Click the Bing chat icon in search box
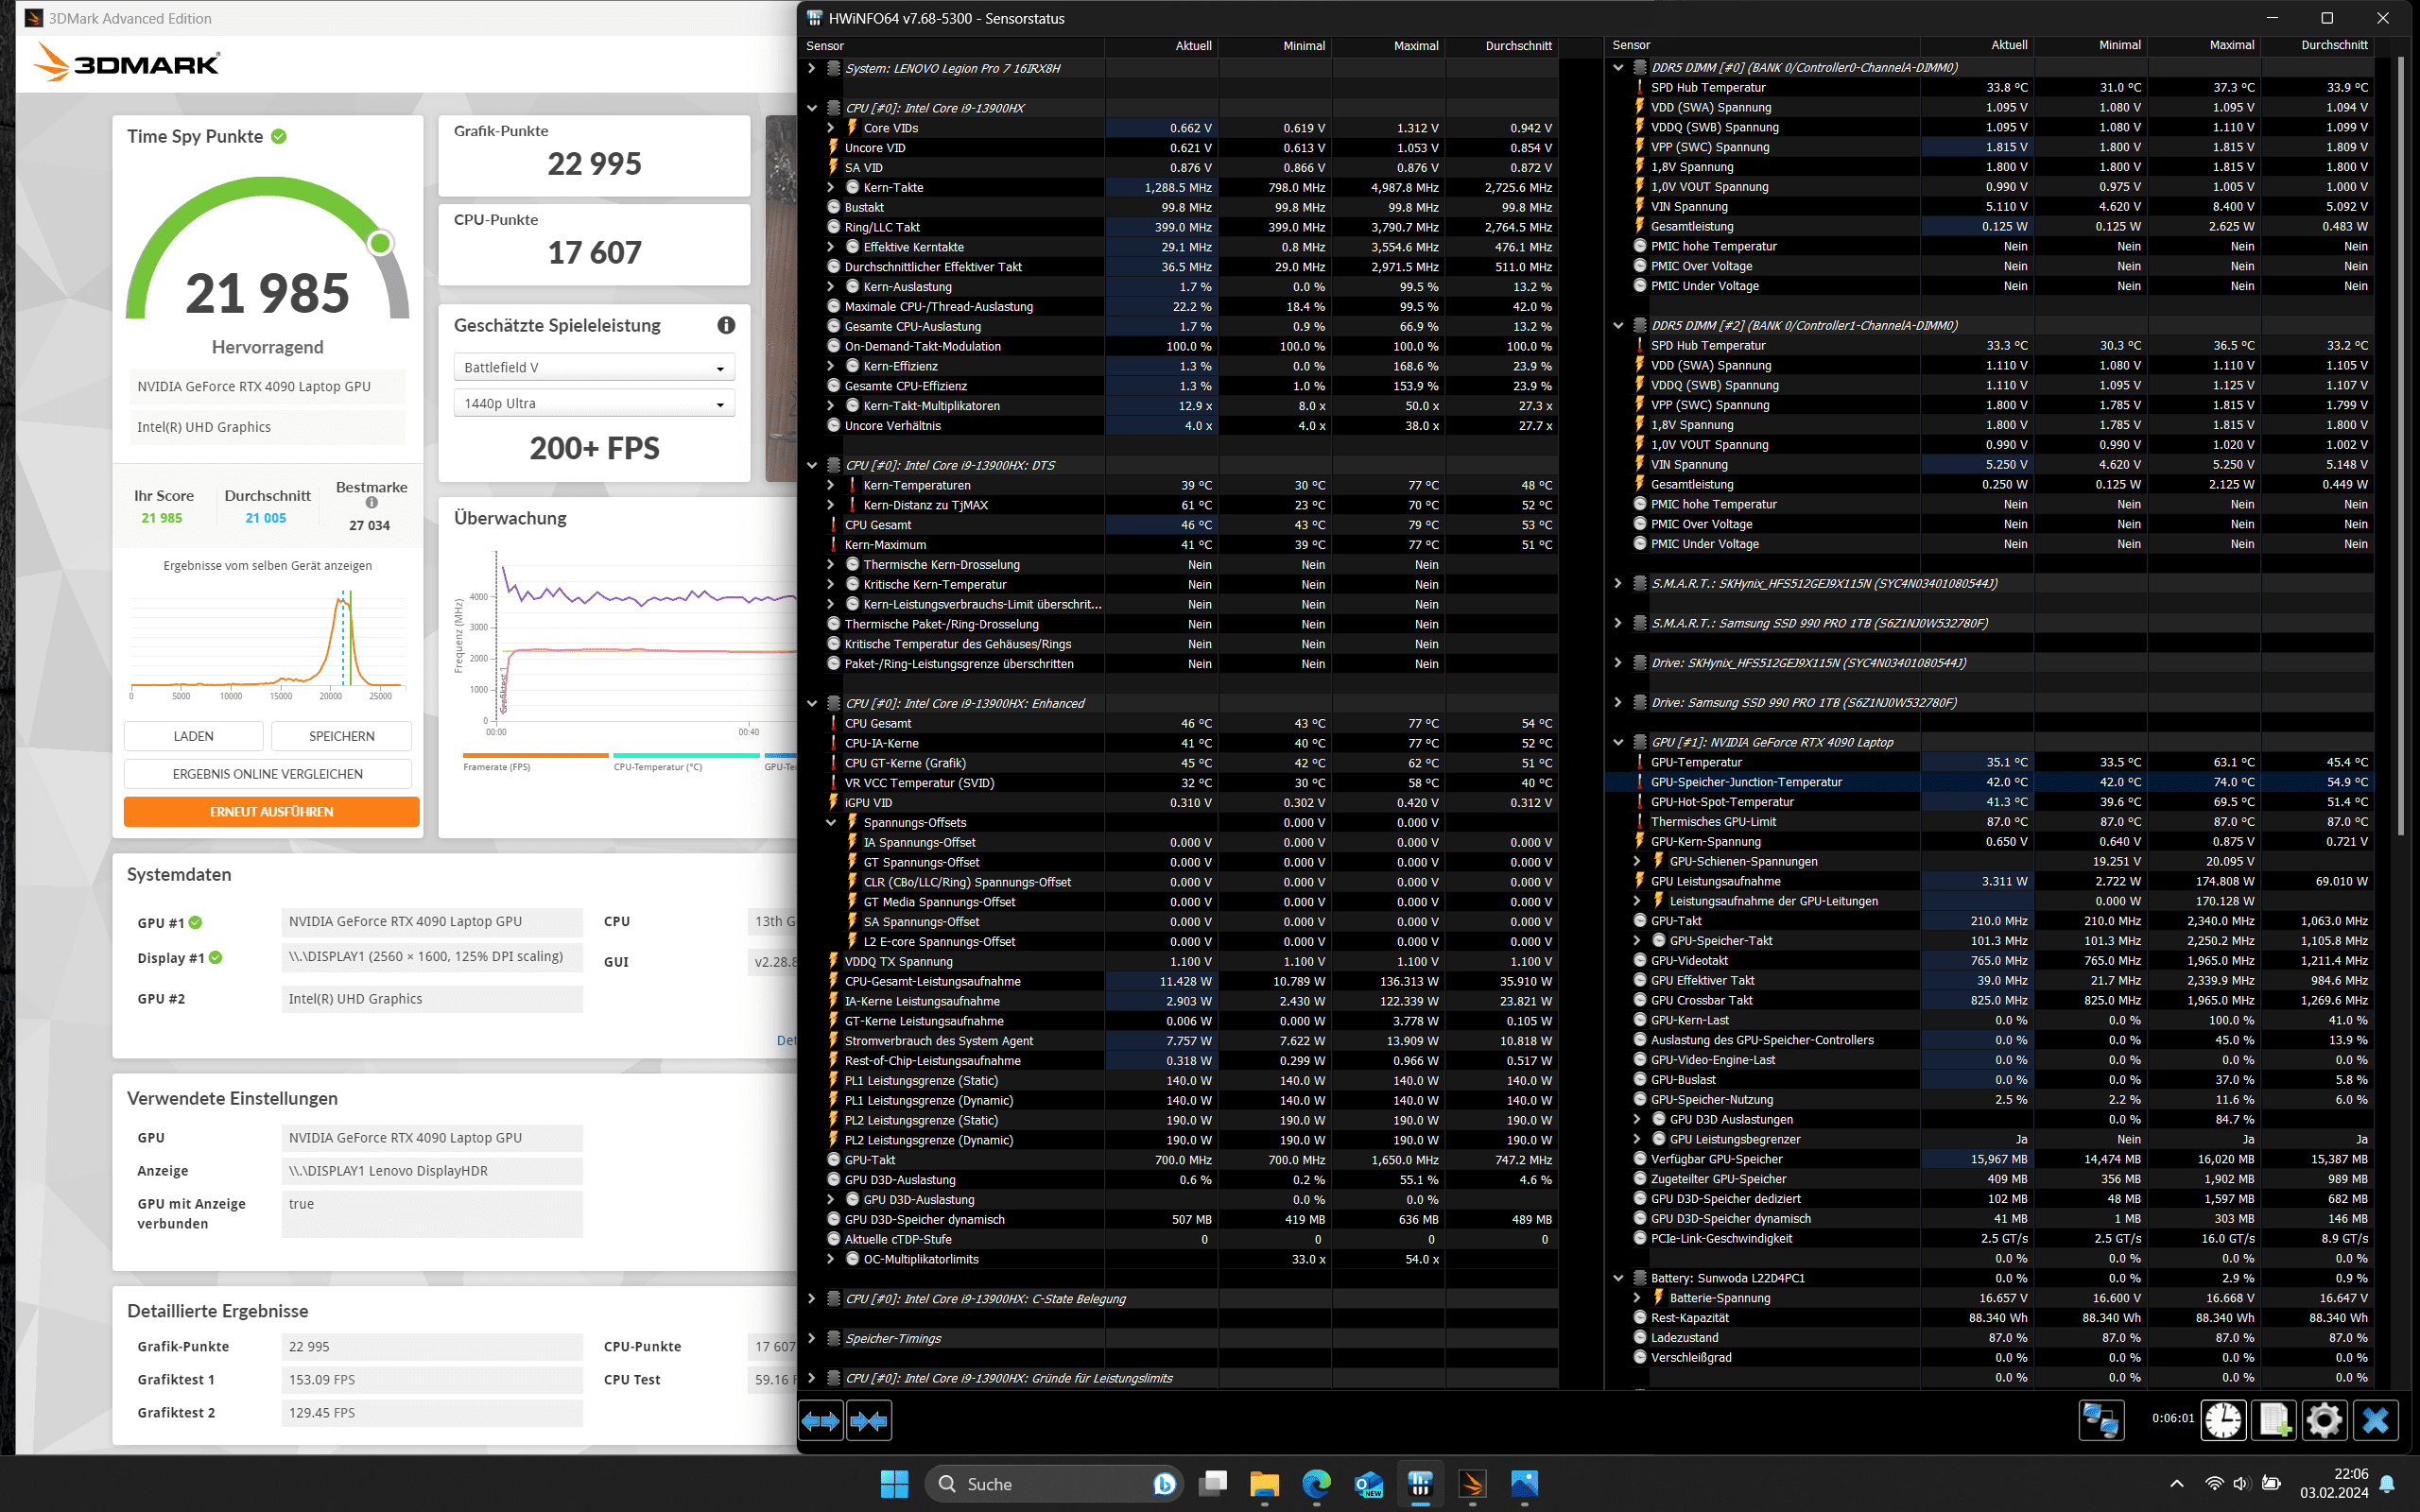The height and width of the screenshot is (1512, 2420). click(x=1164, y=1484)
